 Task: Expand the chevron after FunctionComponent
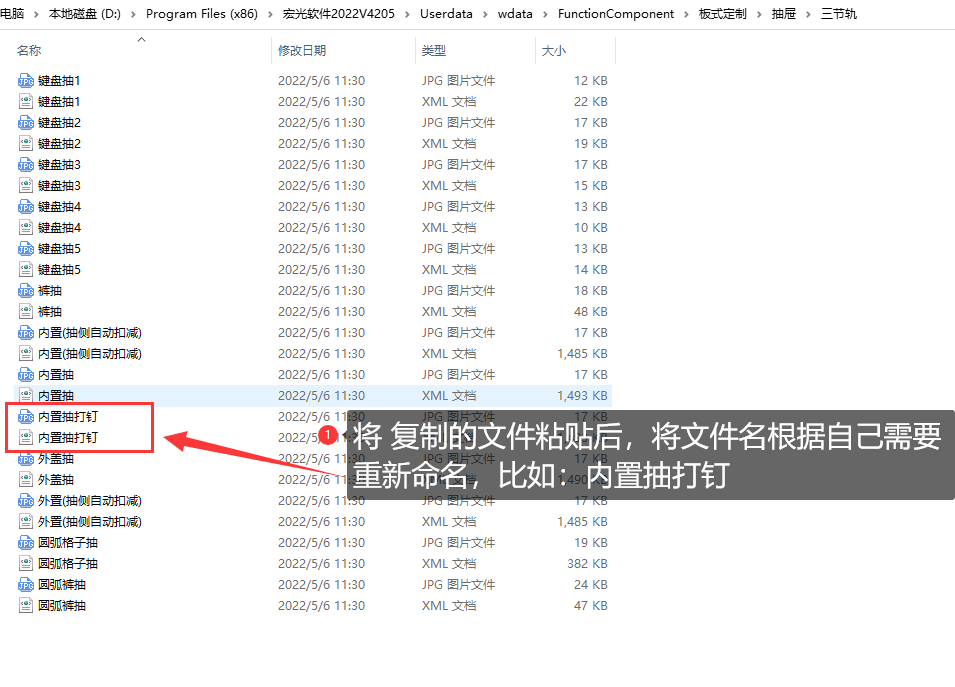point(686,14)
